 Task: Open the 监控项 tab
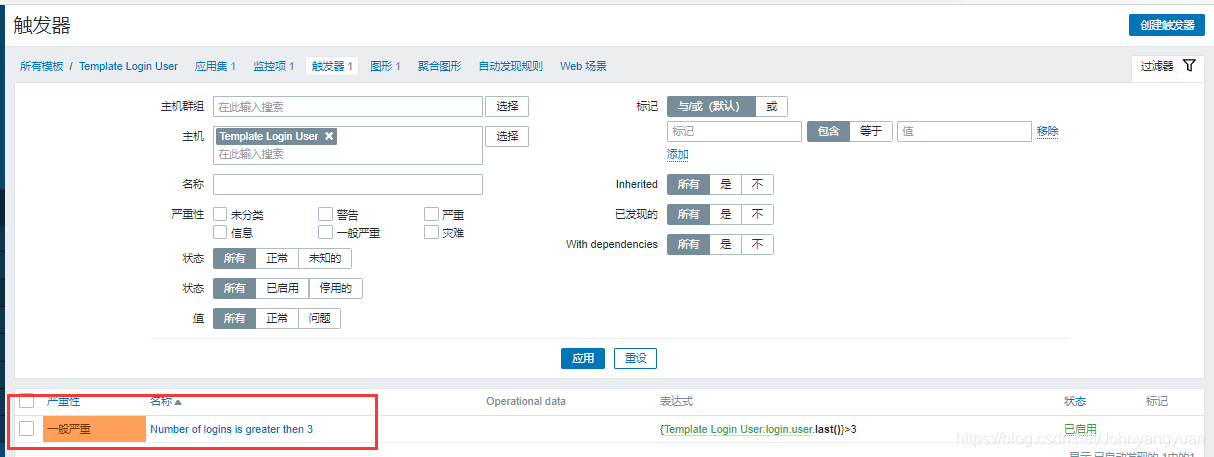[273, 66]
